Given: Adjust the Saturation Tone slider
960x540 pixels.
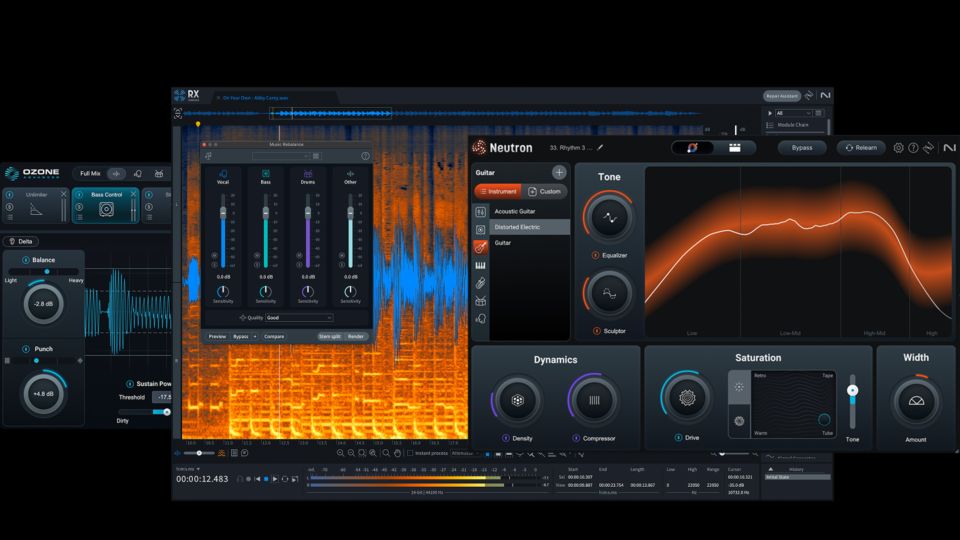Looking at the screenshot, I should tap(852, 401).
